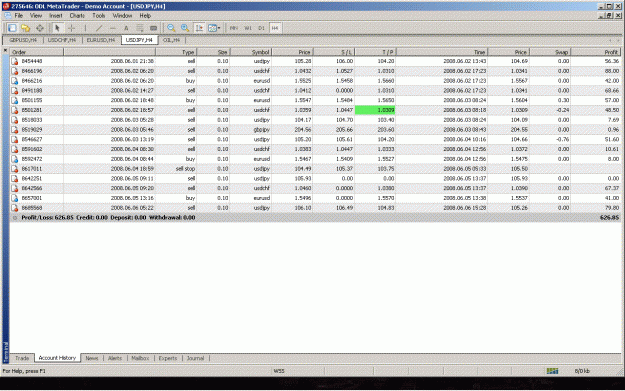Select the Trendline drawing tool

[x=99, y=28]
